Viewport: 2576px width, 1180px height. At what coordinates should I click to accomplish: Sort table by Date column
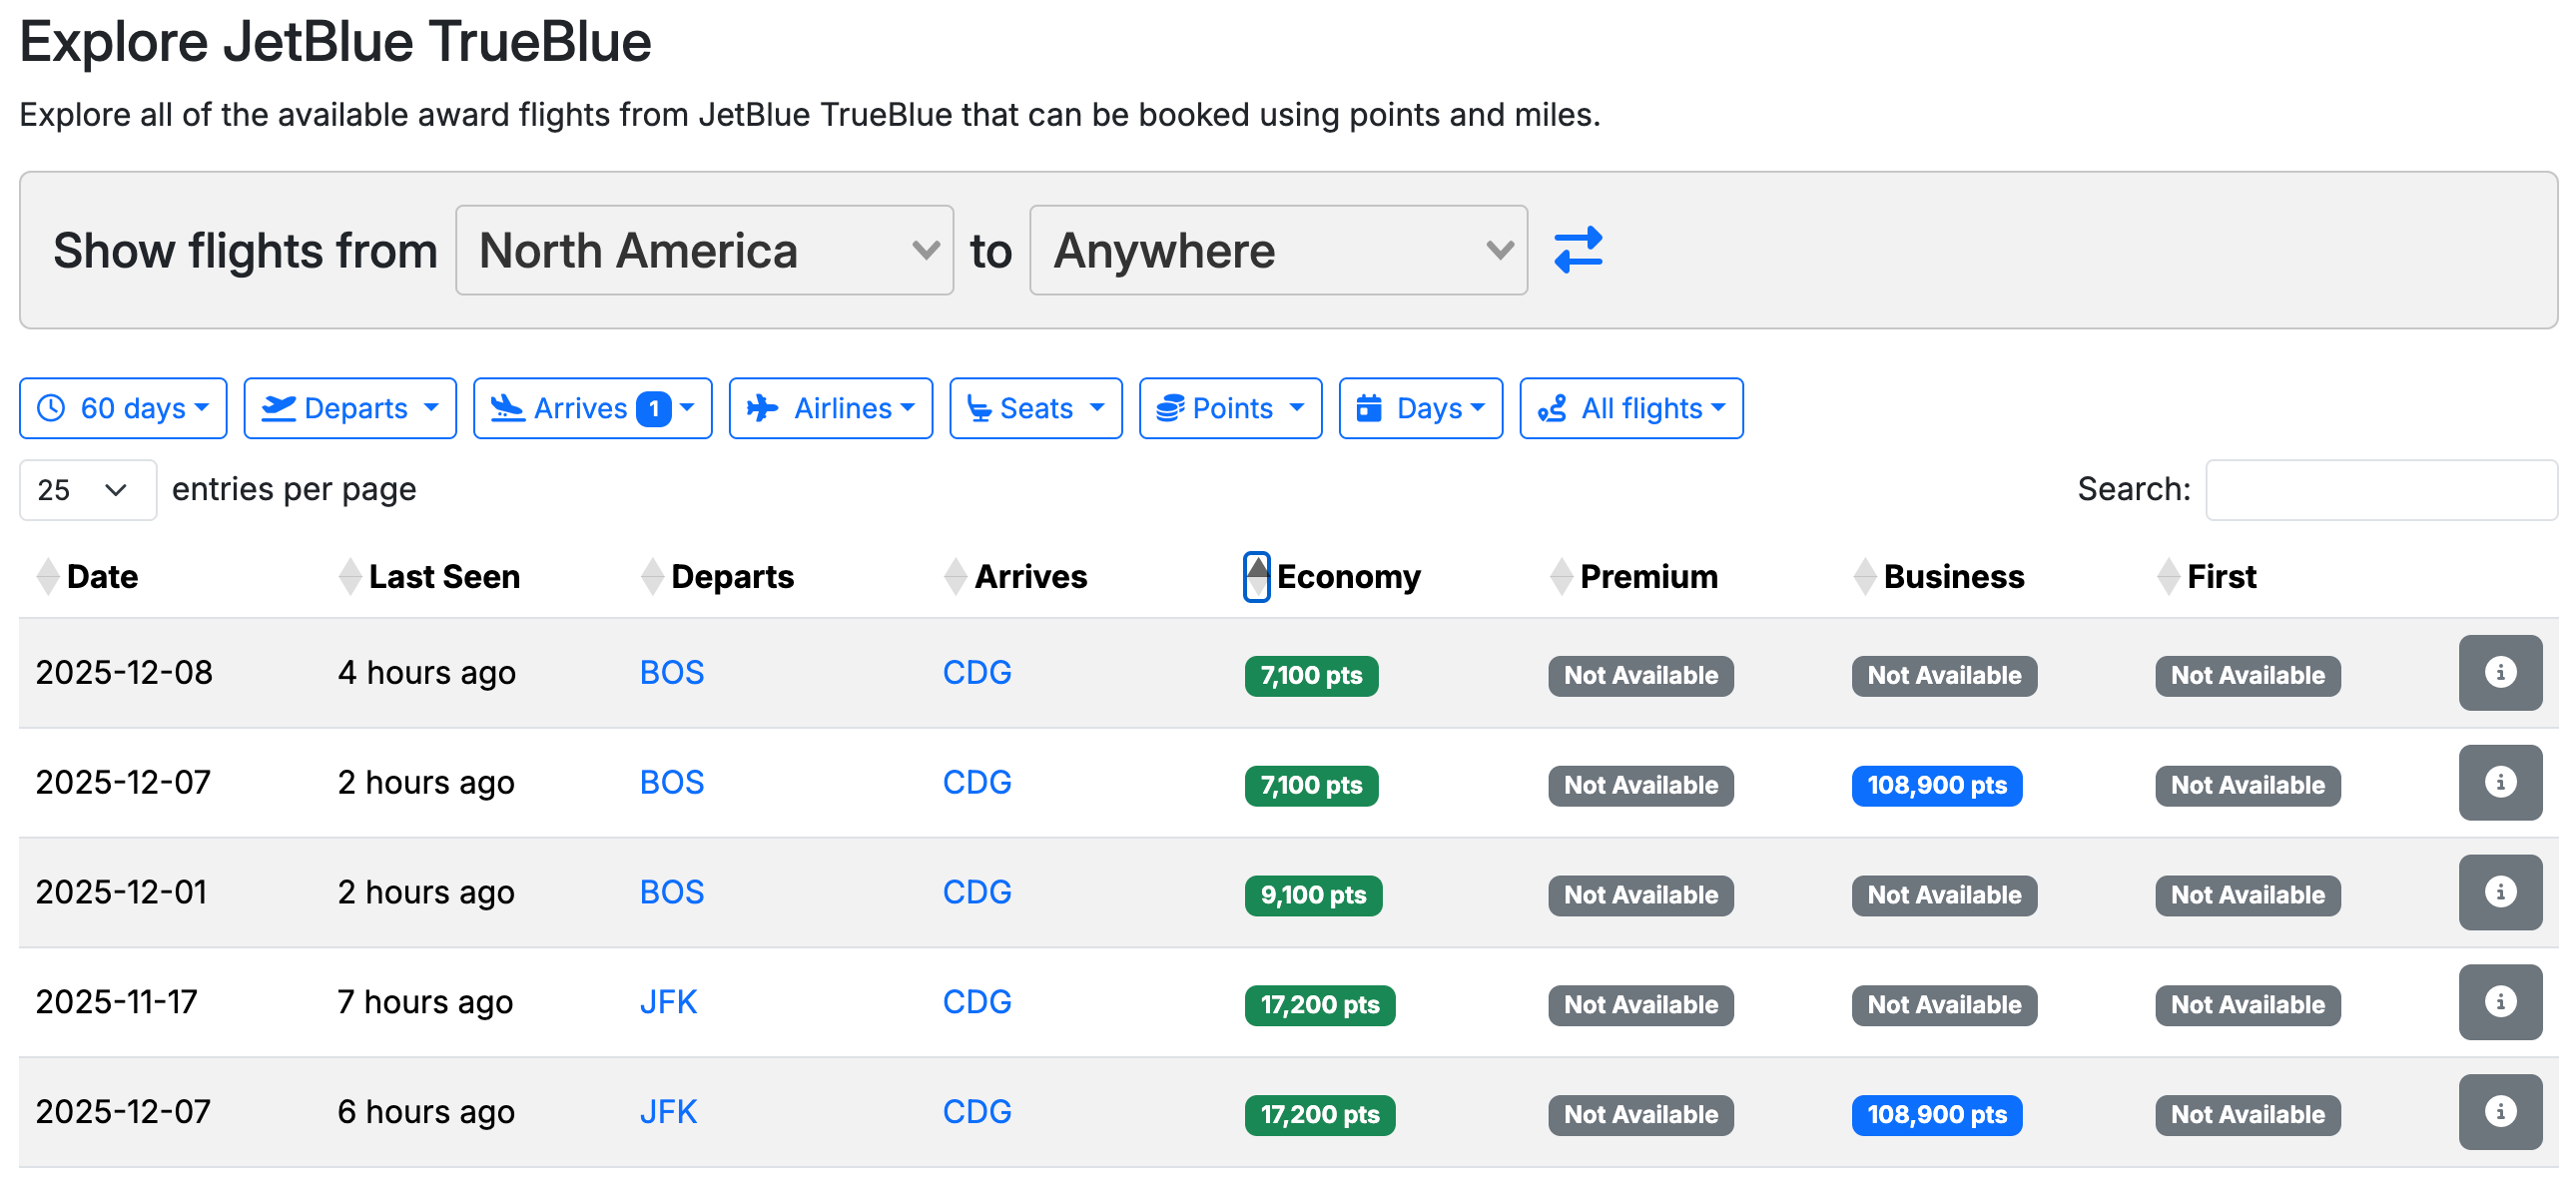coord(101,577)
